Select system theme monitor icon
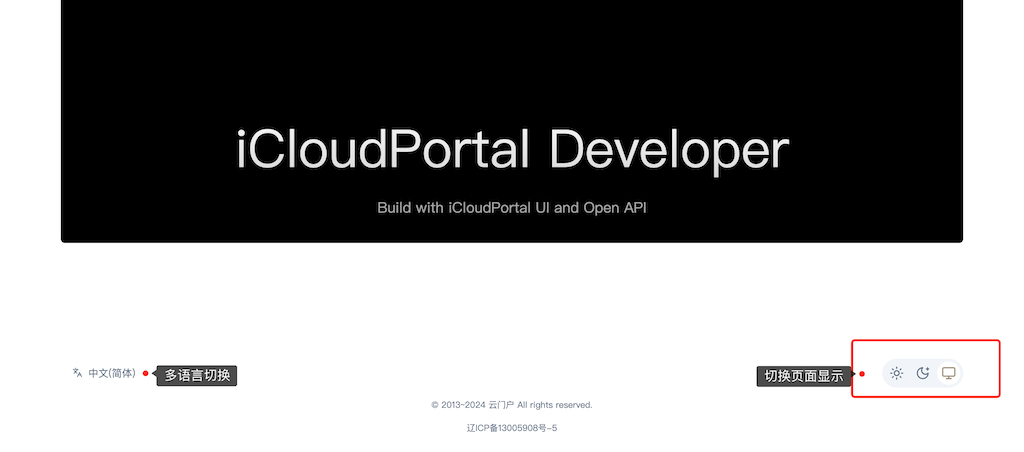Screen dimensions: 1024x452 (x=949, y=373)
